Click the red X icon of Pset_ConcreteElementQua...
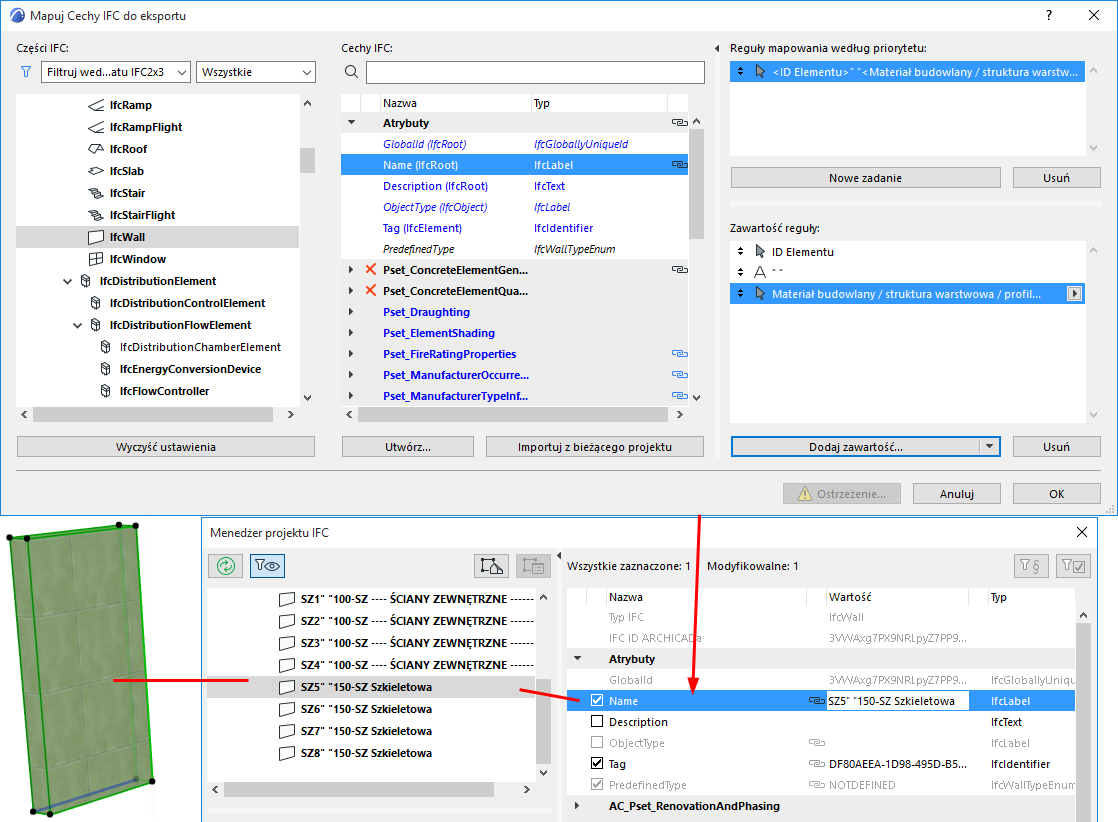Viewport: 1118px width, 822px height. point(371,291)
